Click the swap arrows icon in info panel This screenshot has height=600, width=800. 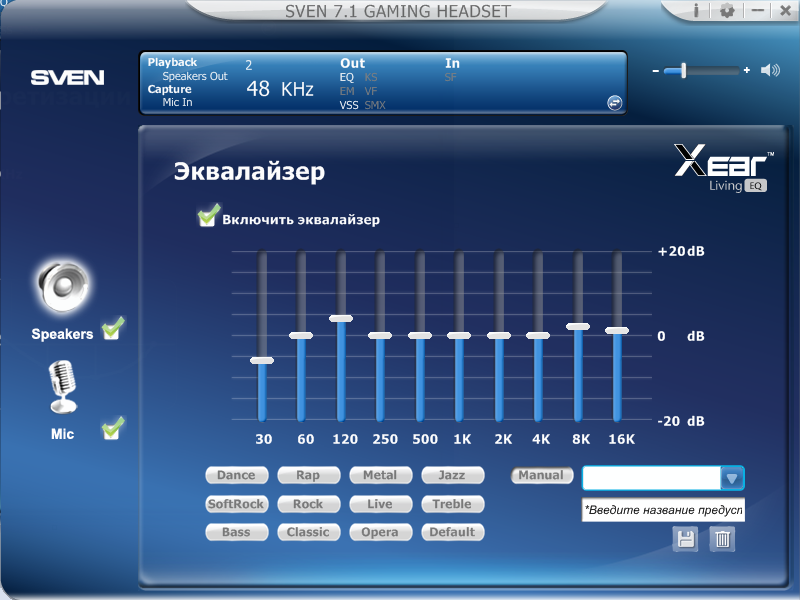click(x=614, y=103)
